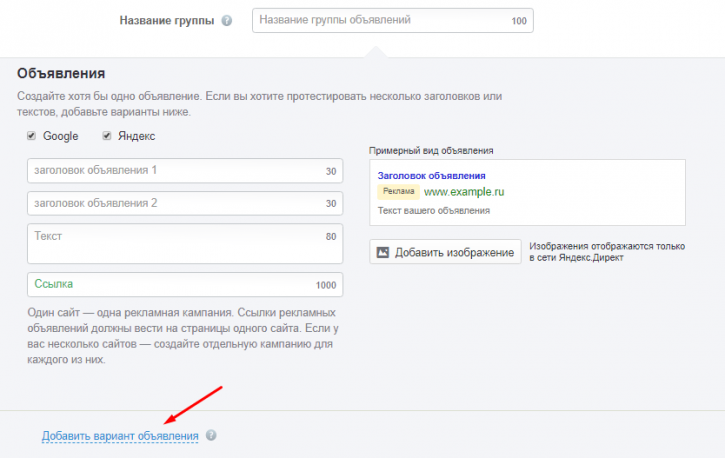This screenshot has width=725, height=458.
Task: Toggle the Google checkbox
Action: 31,135
